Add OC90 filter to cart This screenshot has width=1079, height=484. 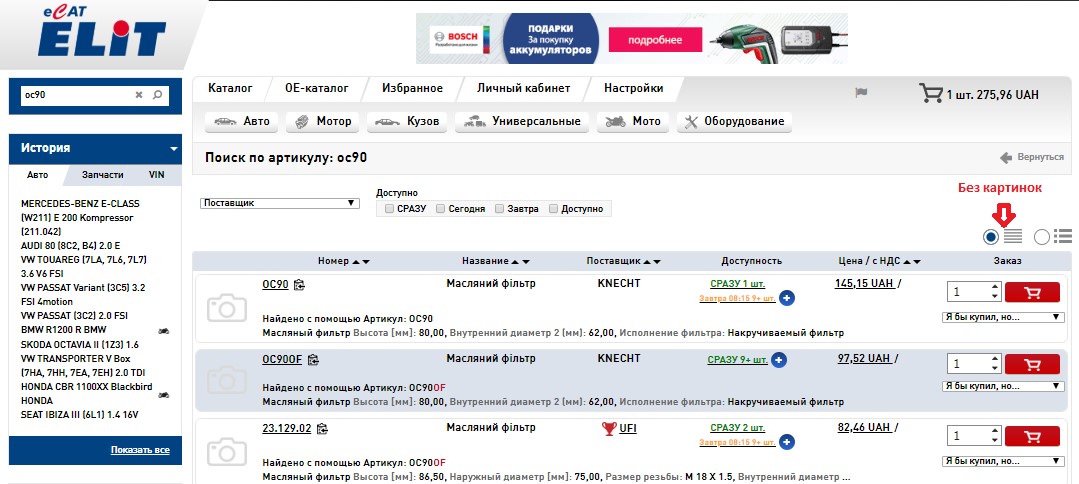[1031, 292]
